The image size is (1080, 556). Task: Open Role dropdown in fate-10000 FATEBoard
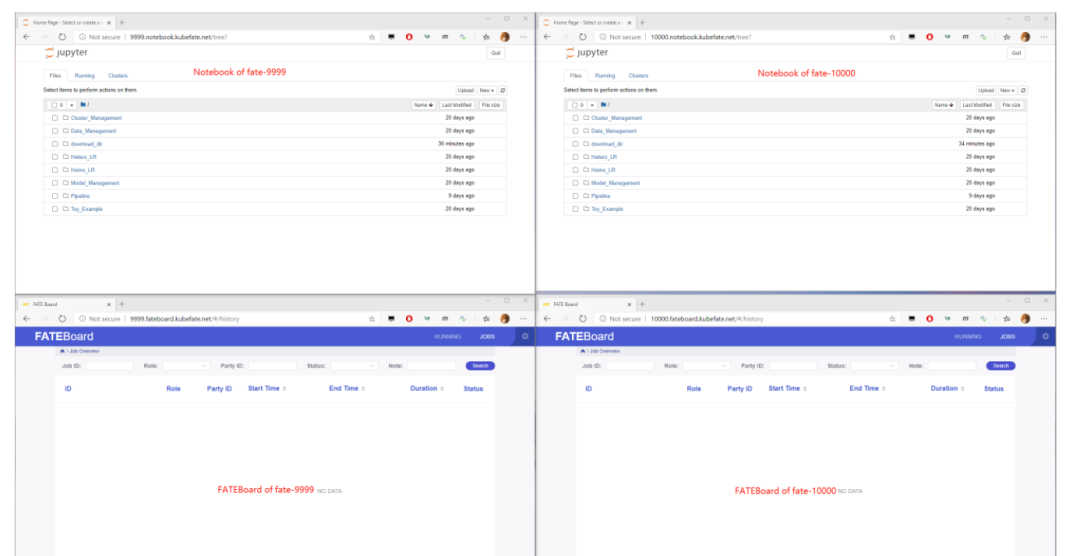(x=705, y=366)
